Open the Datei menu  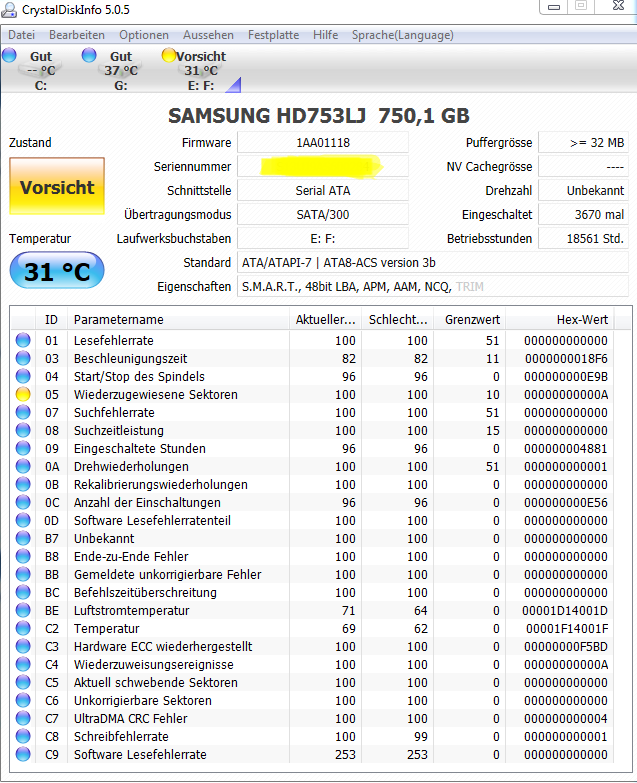pos(21,35)
